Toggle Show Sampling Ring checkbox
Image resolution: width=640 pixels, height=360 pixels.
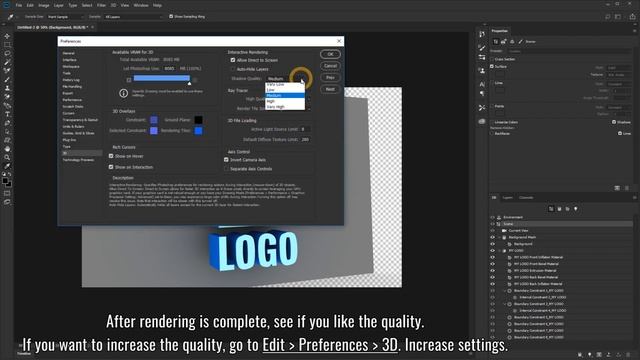pyautogui.click(x=171, y=16)
